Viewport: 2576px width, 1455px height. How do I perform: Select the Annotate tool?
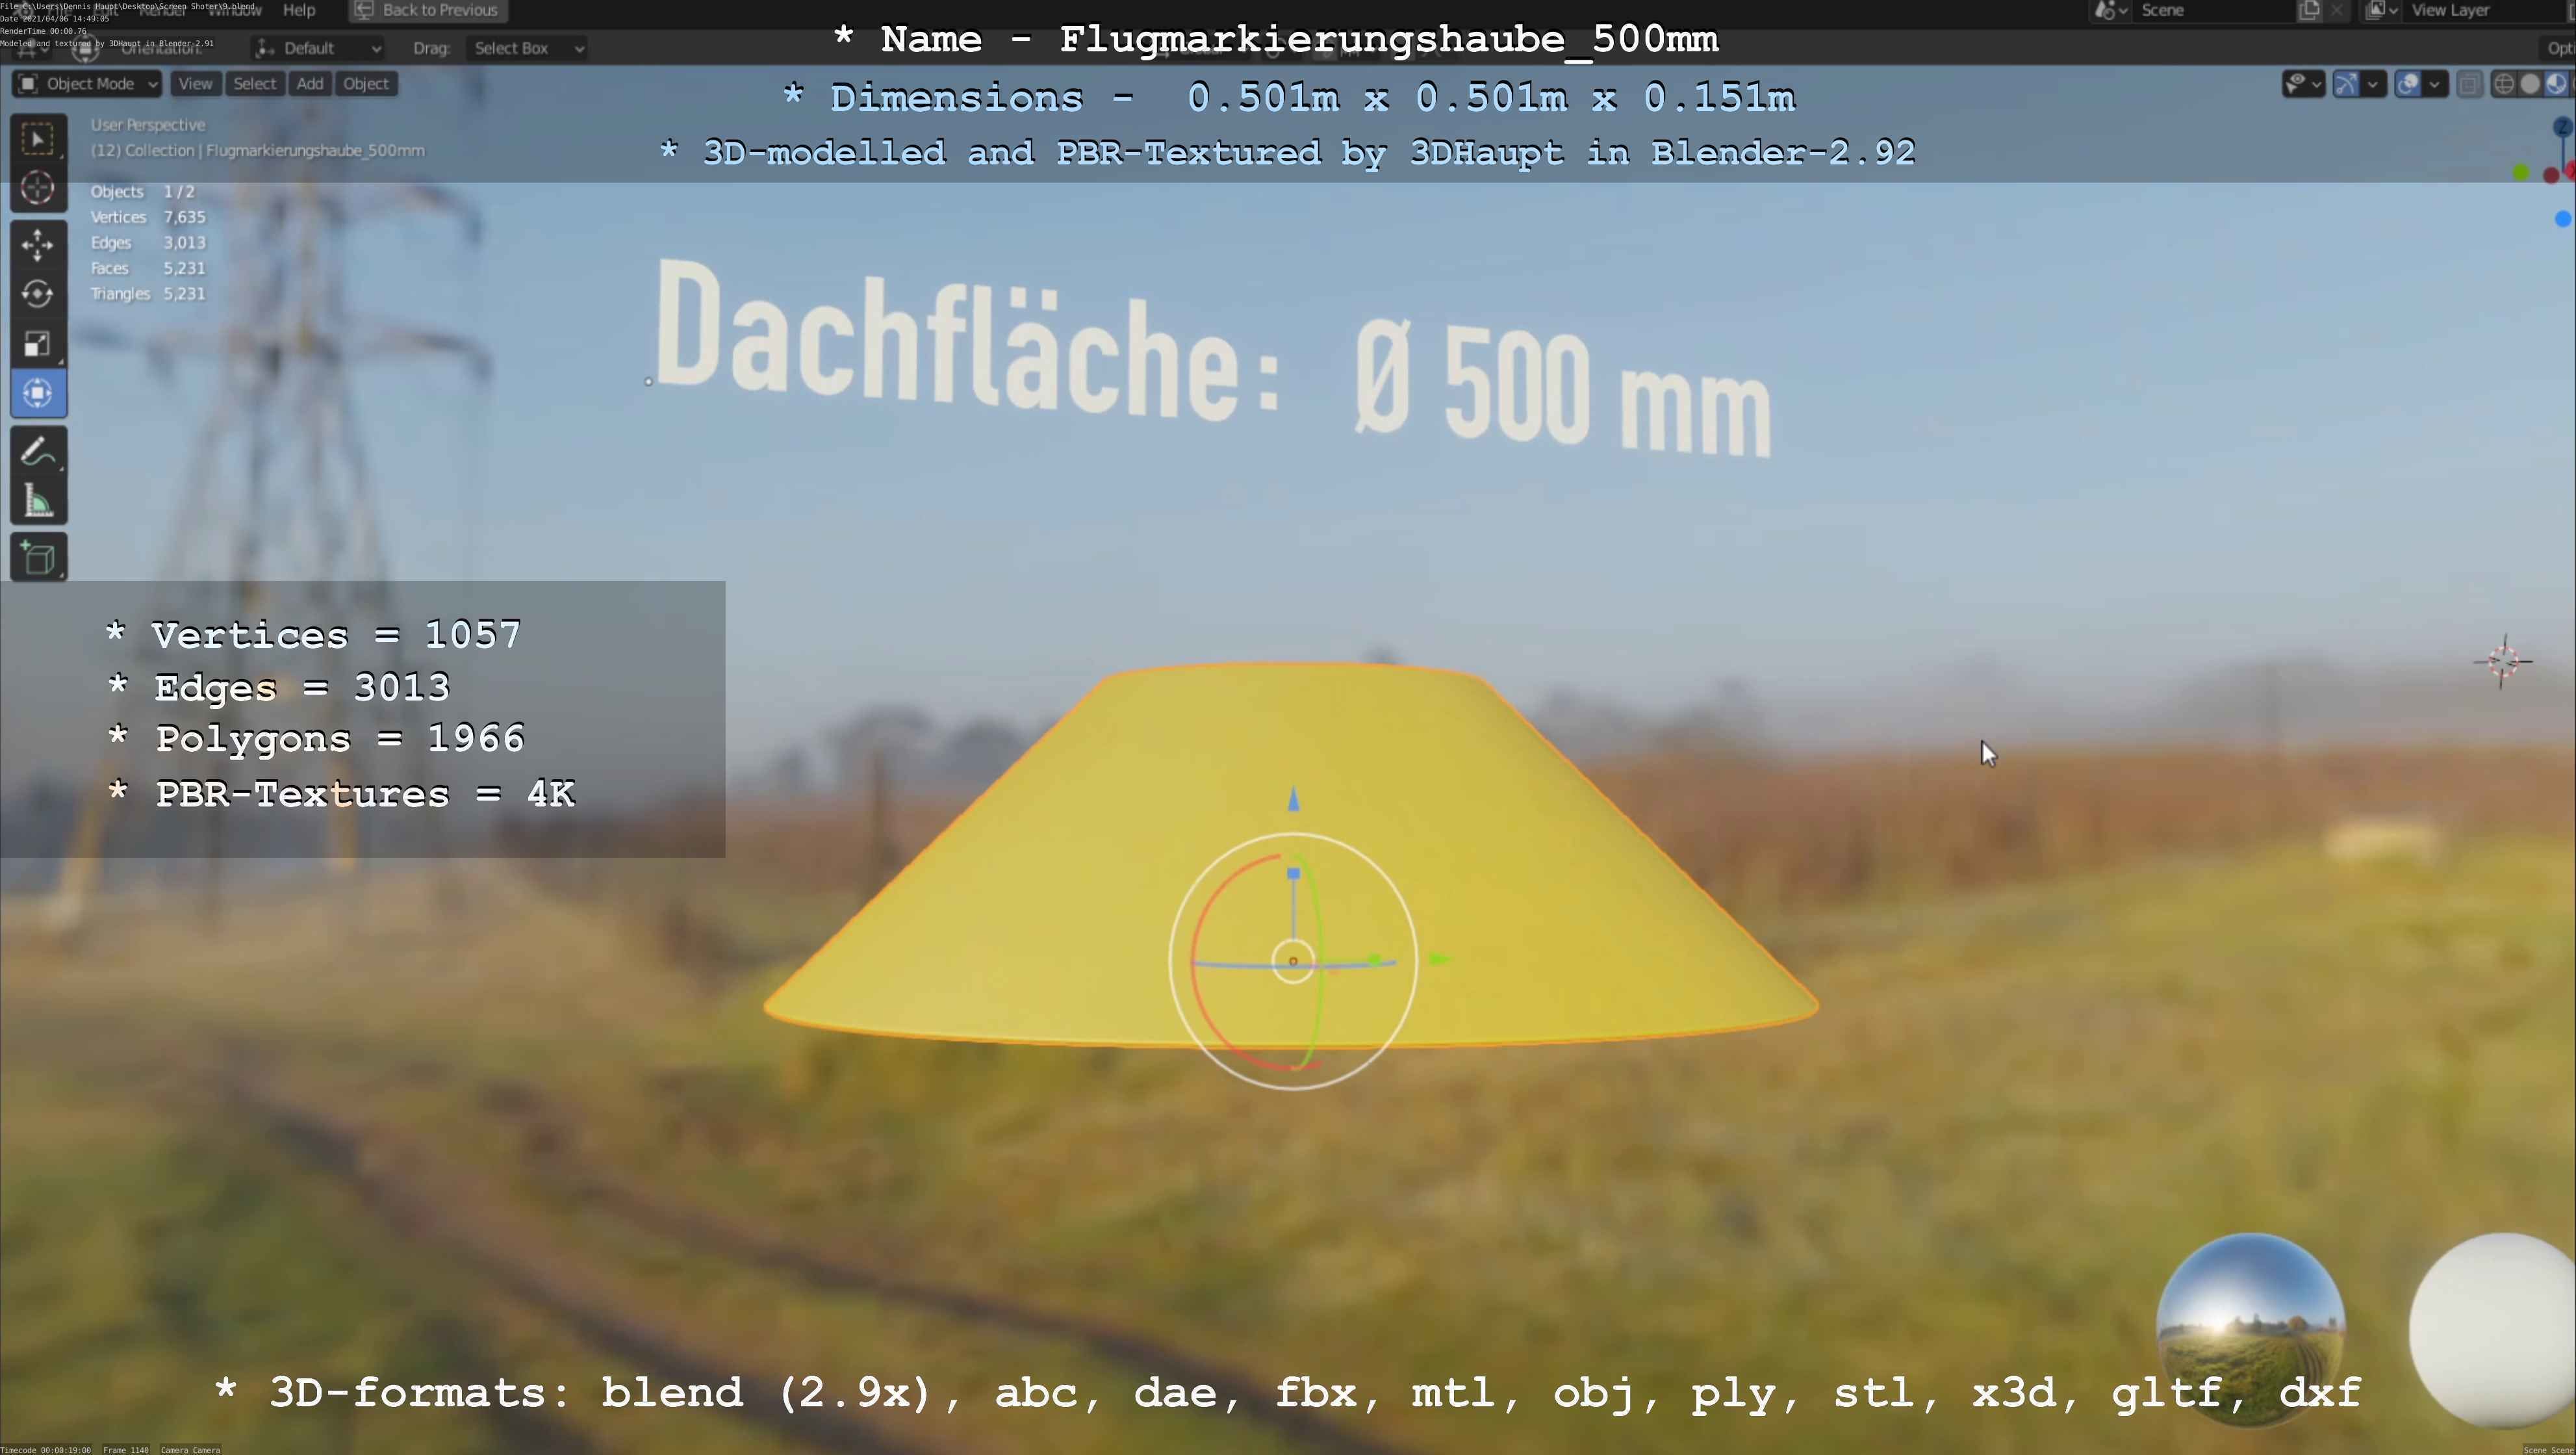(38, 452)
